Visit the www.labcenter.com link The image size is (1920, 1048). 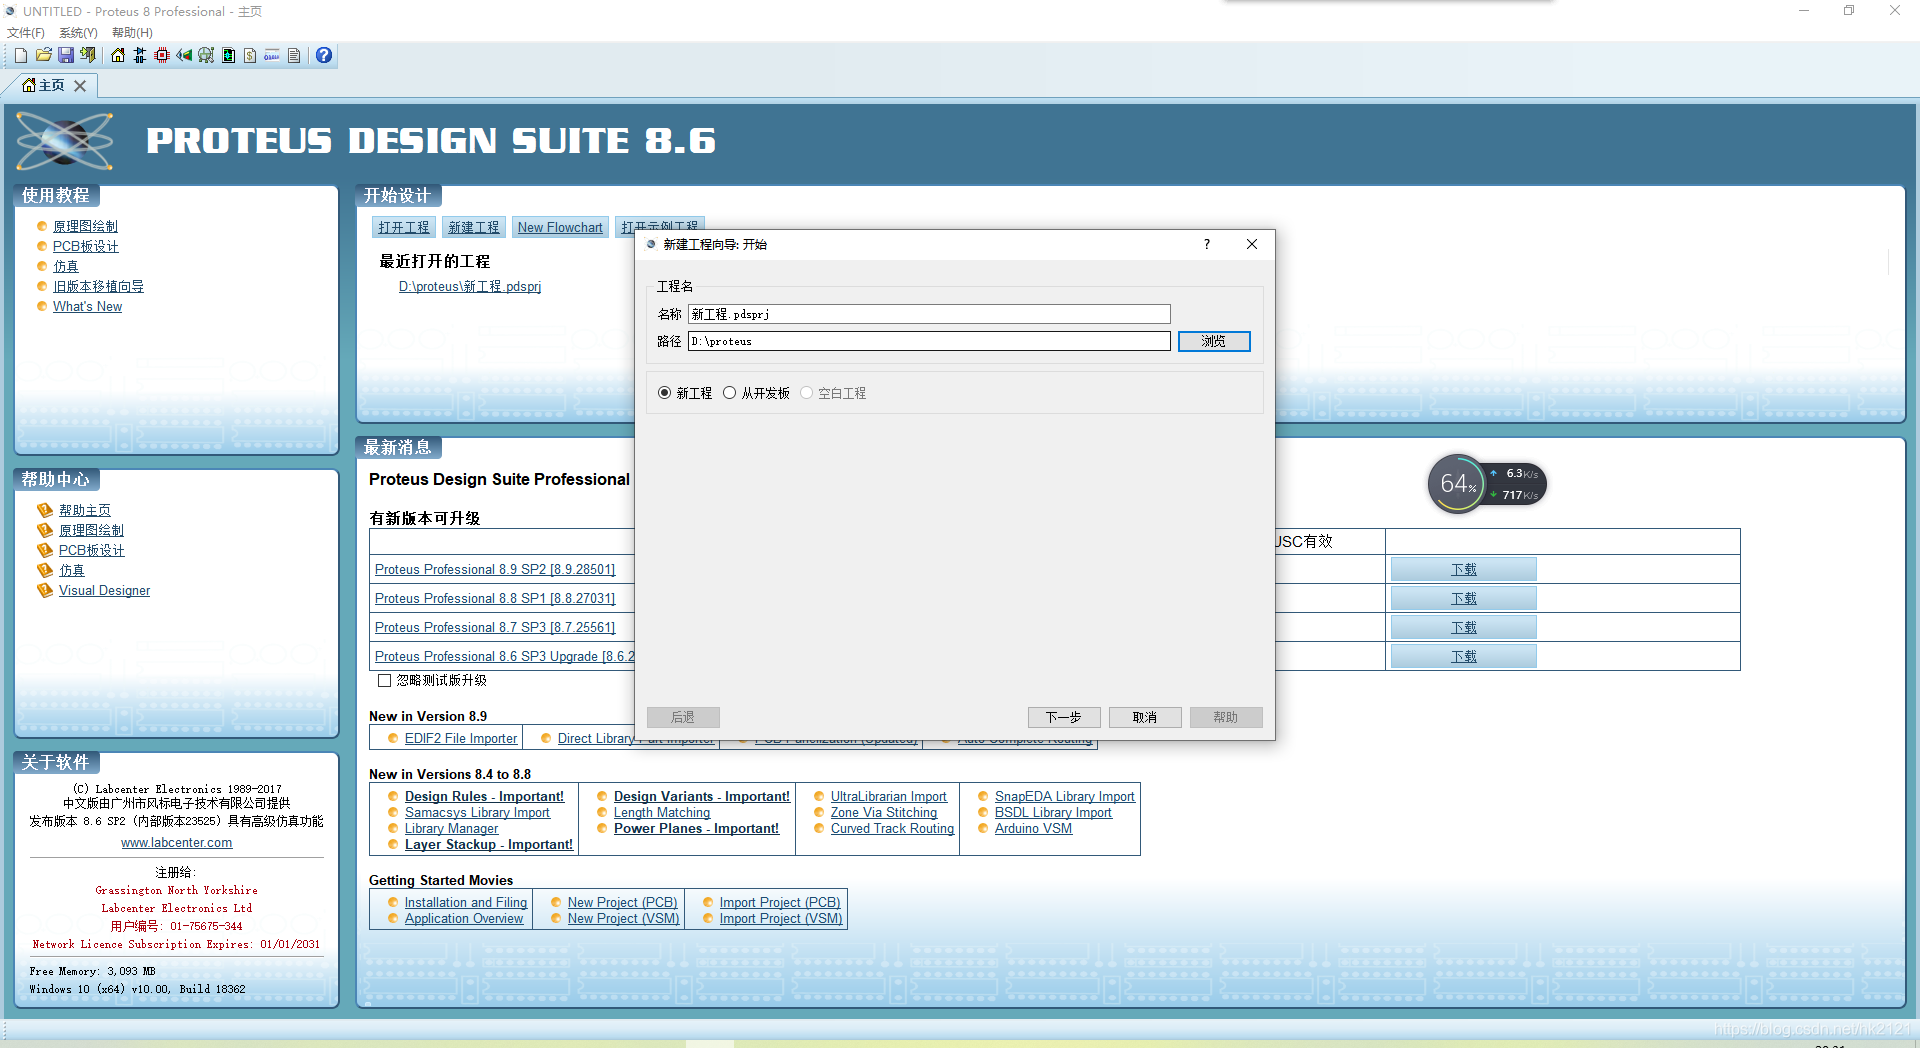(x=177, y=843)
